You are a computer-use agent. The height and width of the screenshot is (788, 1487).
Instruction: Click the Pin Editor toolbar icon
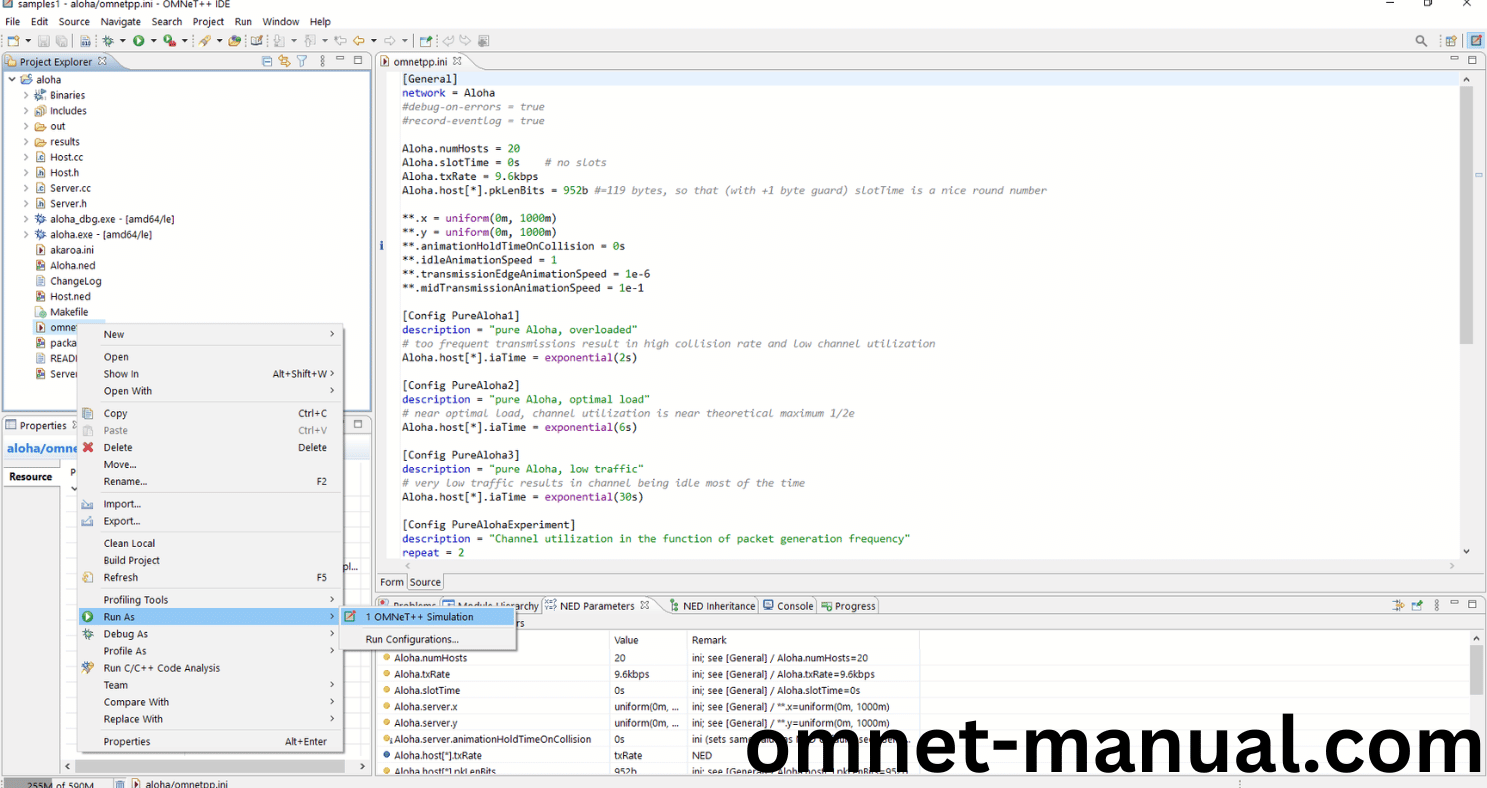pyautogui.click(x=426, y=41)
